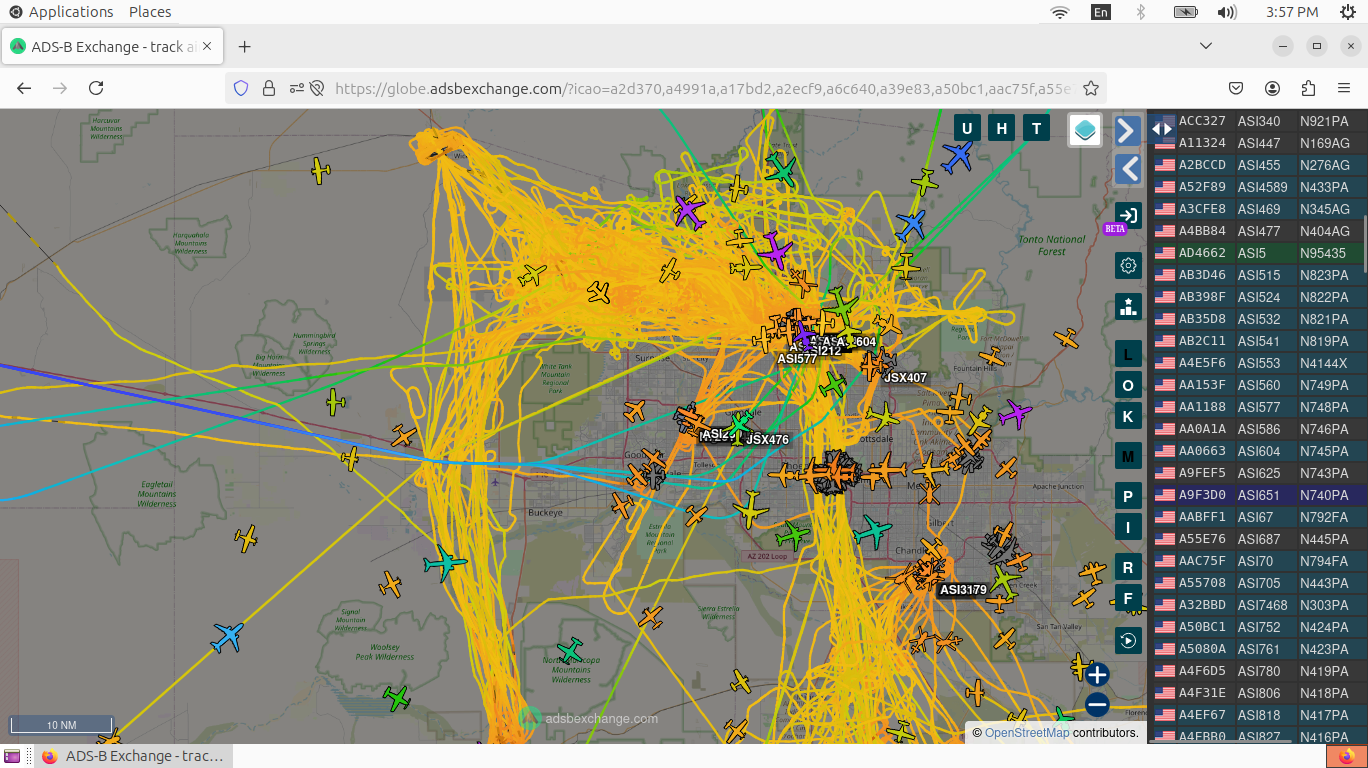Expand the list all tabs chevron
The height and width of the screenshot is (768, 1368).
(x=1206, y=47)
